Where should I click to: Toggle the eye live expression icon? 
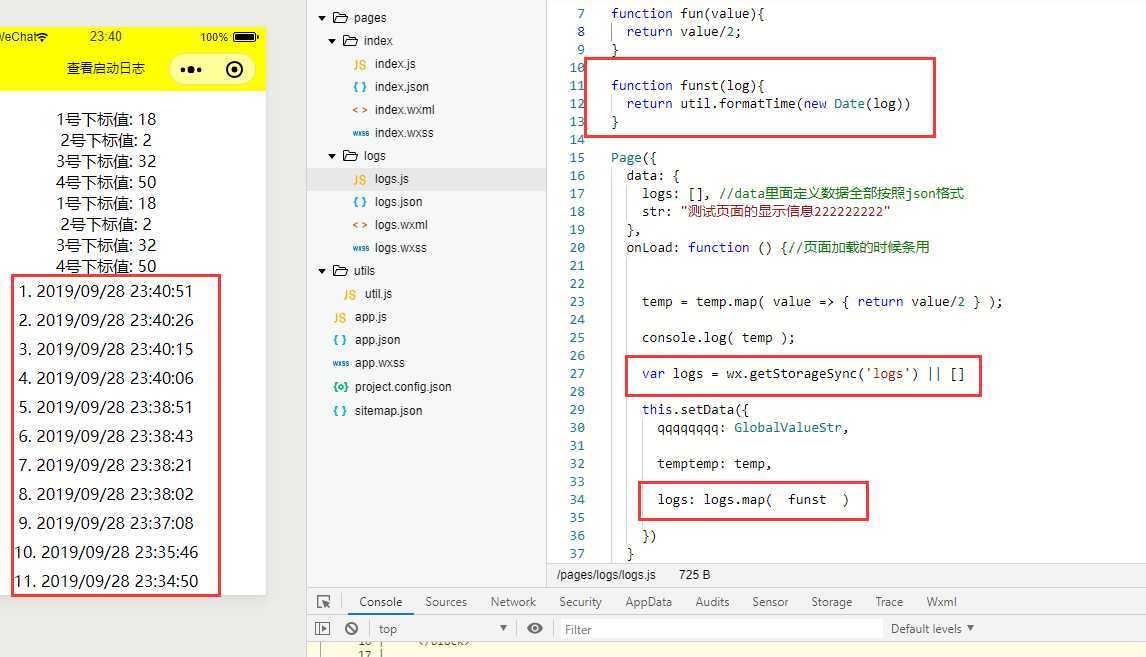535,628
